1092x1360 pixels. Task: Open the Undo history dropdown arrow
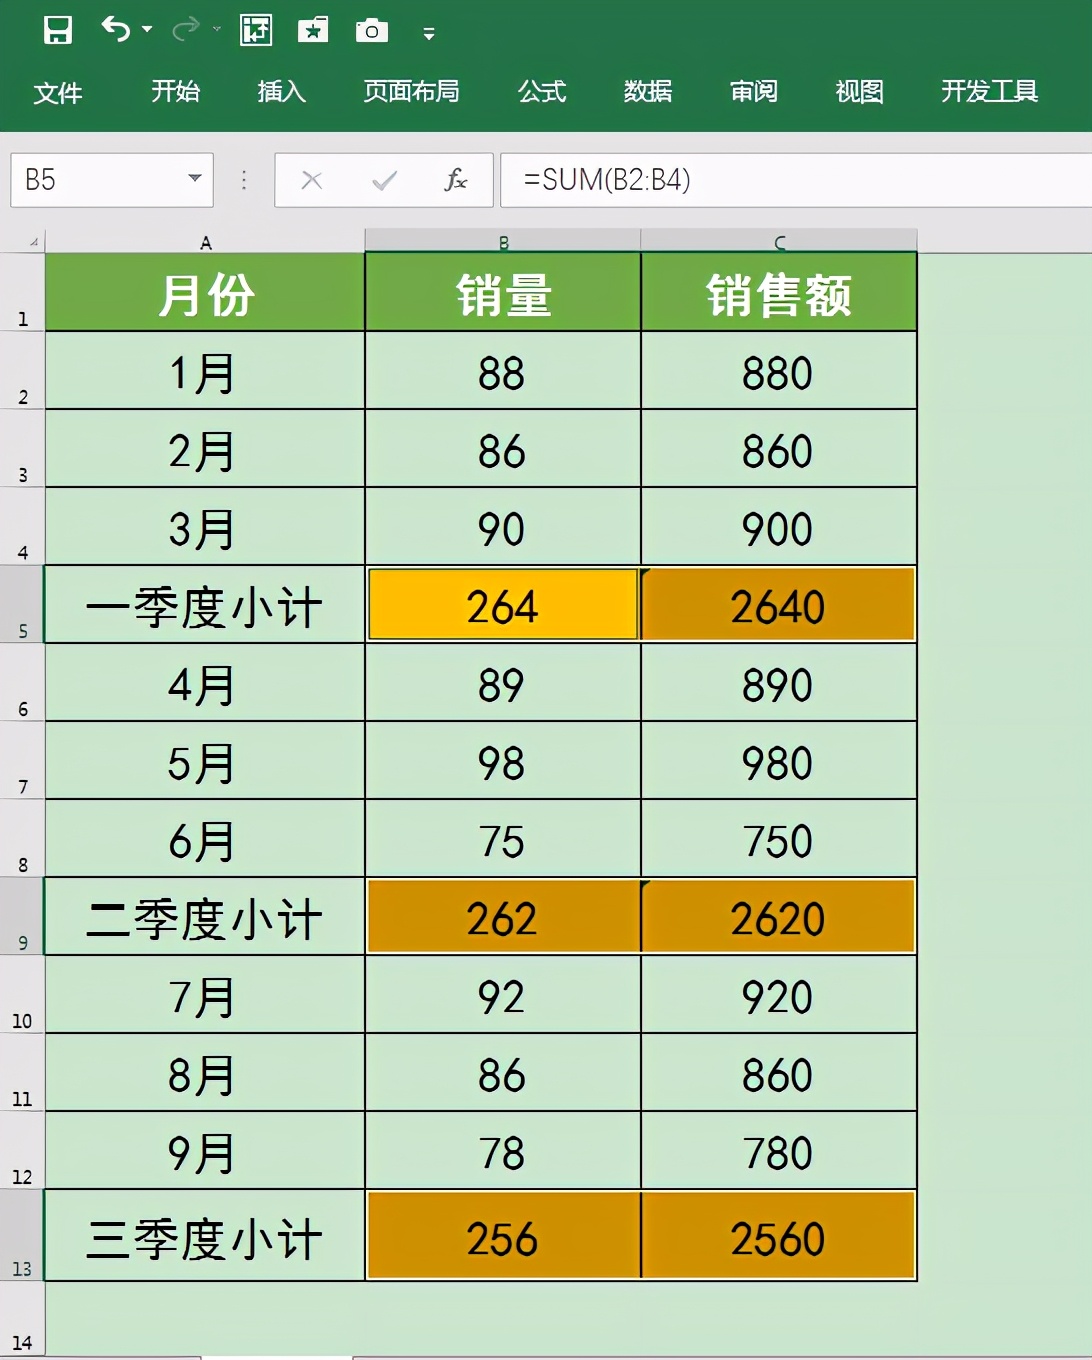pos(148,30)
